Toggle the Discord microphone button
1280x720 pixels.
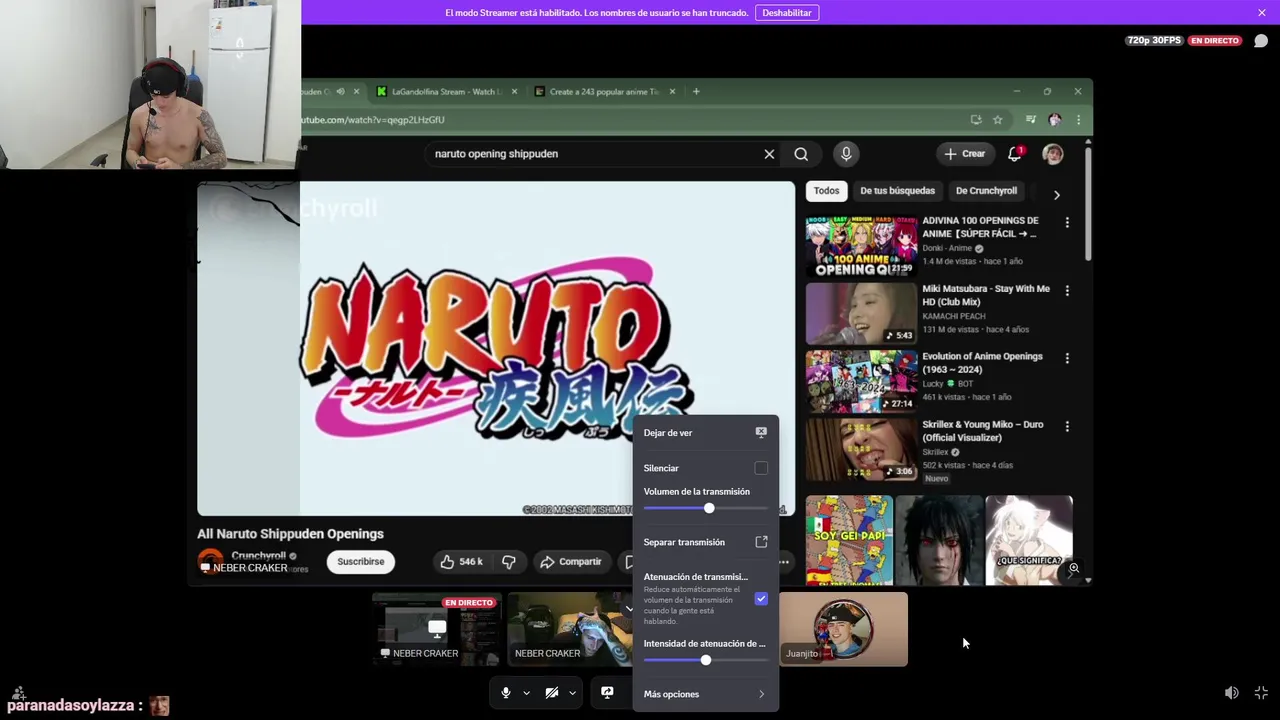click(x=506, y=693)
